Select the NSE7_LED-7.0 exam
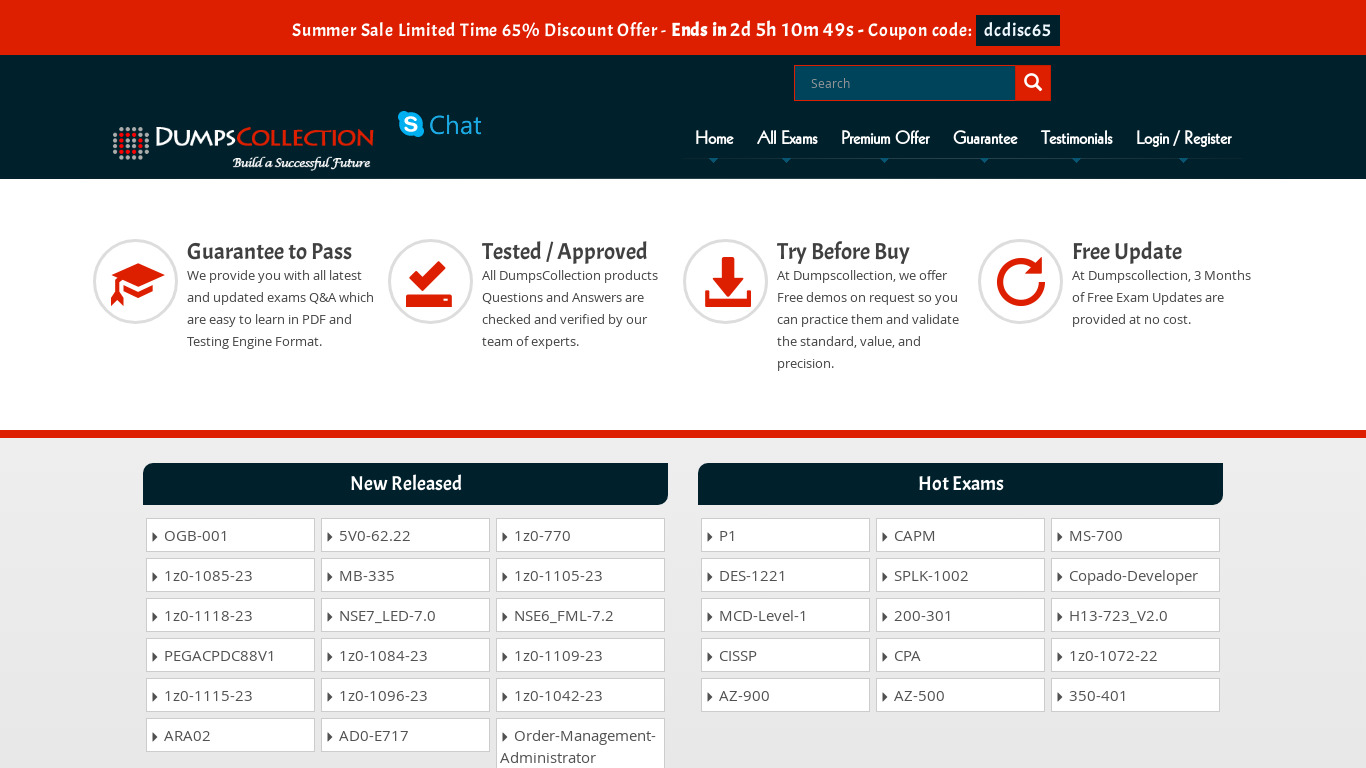The width and height of the screenshot is (1366, 768). pyautogui.click(x=387, y=616)
